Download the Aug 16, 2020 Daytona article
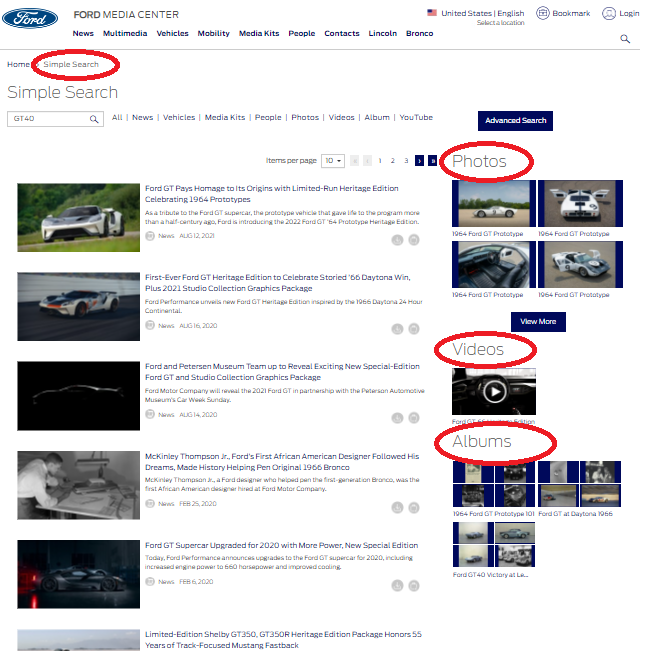647x651 pixels. click(397, 329)
